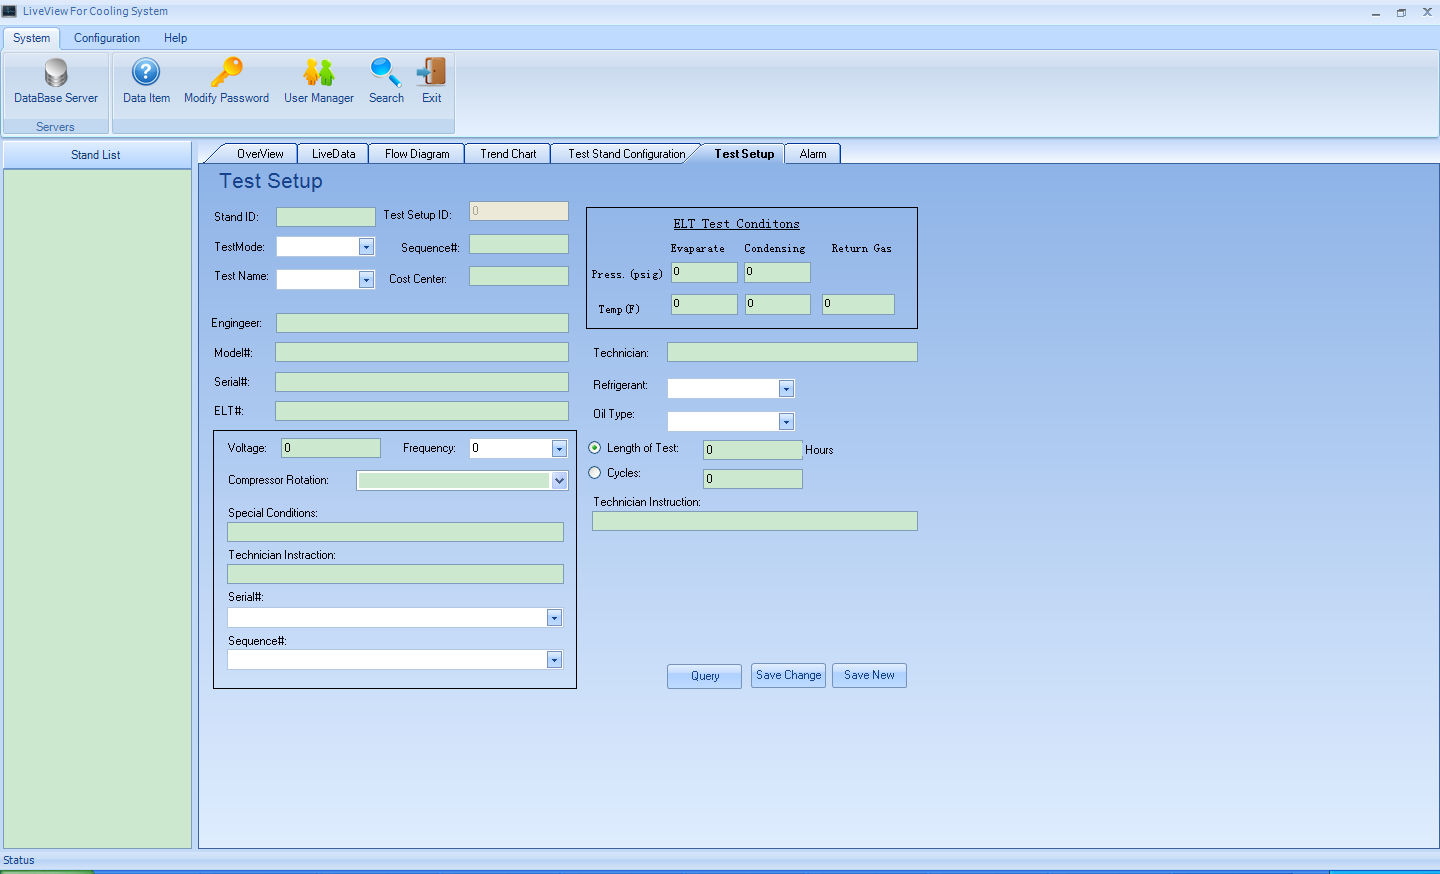Click the Test Setup ID field

tap(519, 211)
